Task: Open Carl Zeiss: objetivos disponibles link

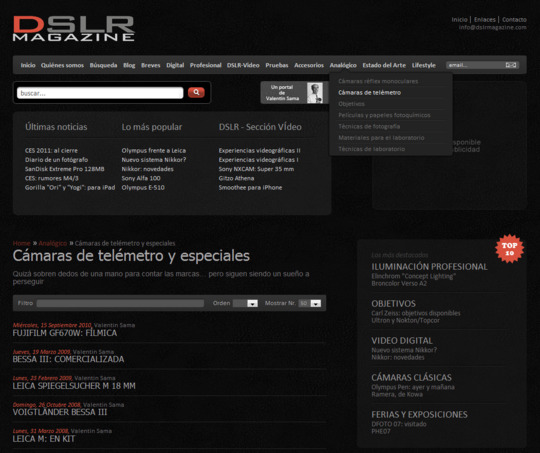Action: tap(416, 313)
